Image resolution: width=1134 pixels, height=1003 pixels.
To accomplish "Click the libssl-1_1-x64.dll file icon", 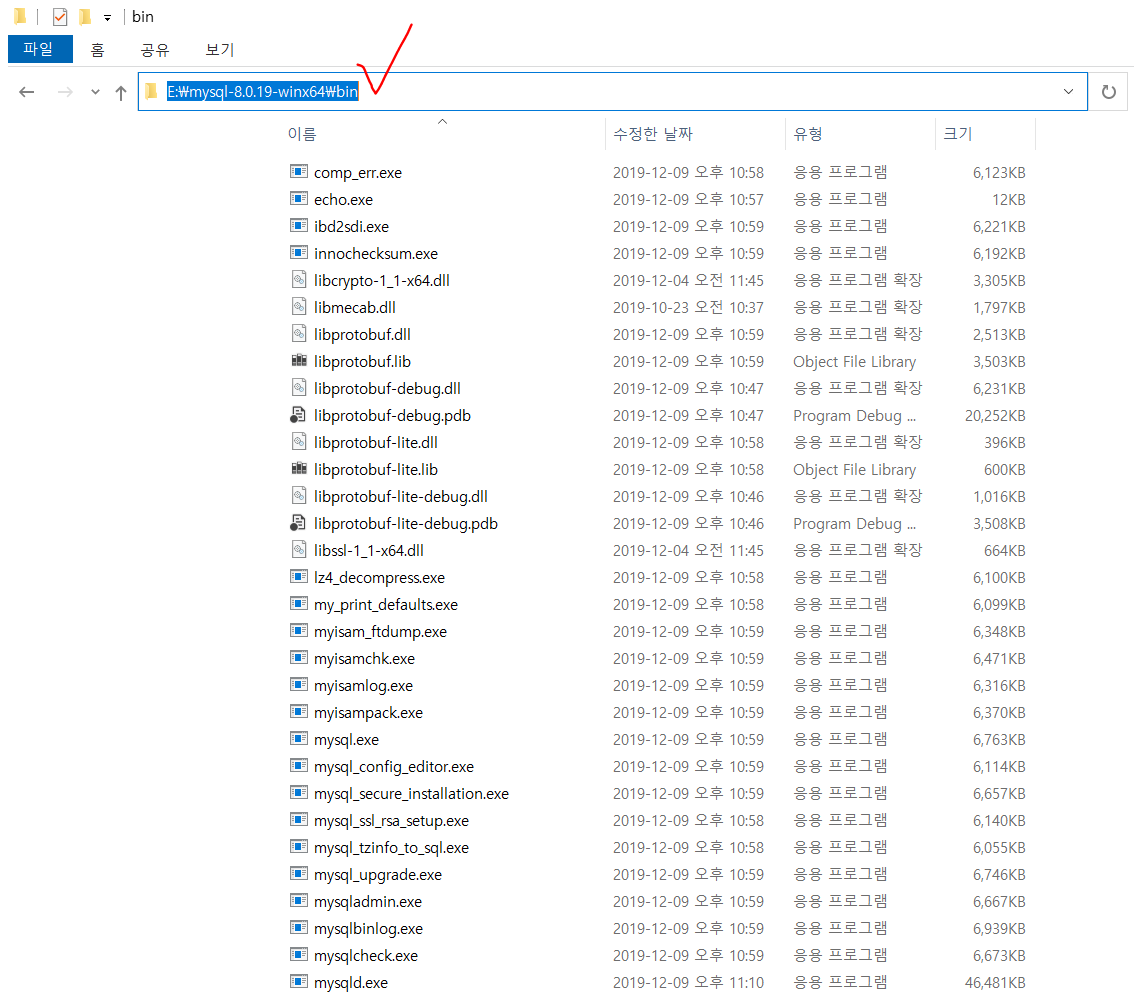I will tap(299, 550).
